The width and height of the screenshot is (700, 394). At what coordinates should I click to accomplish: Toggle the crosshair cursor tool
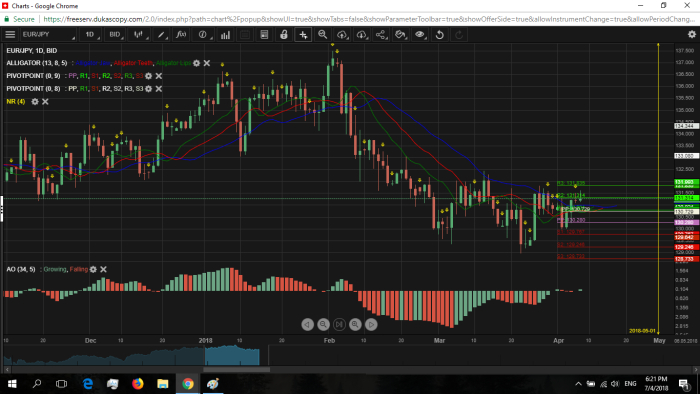[x=303, y=34]
